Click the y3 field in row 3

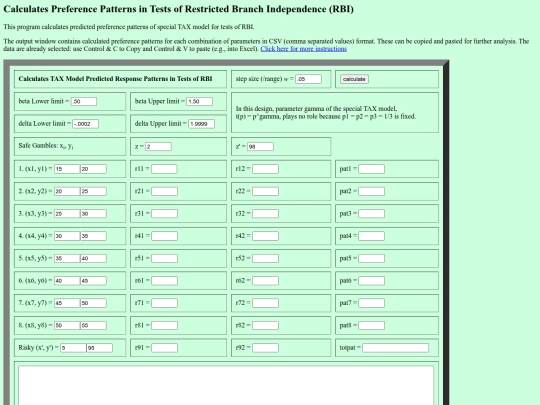(93, 214)
